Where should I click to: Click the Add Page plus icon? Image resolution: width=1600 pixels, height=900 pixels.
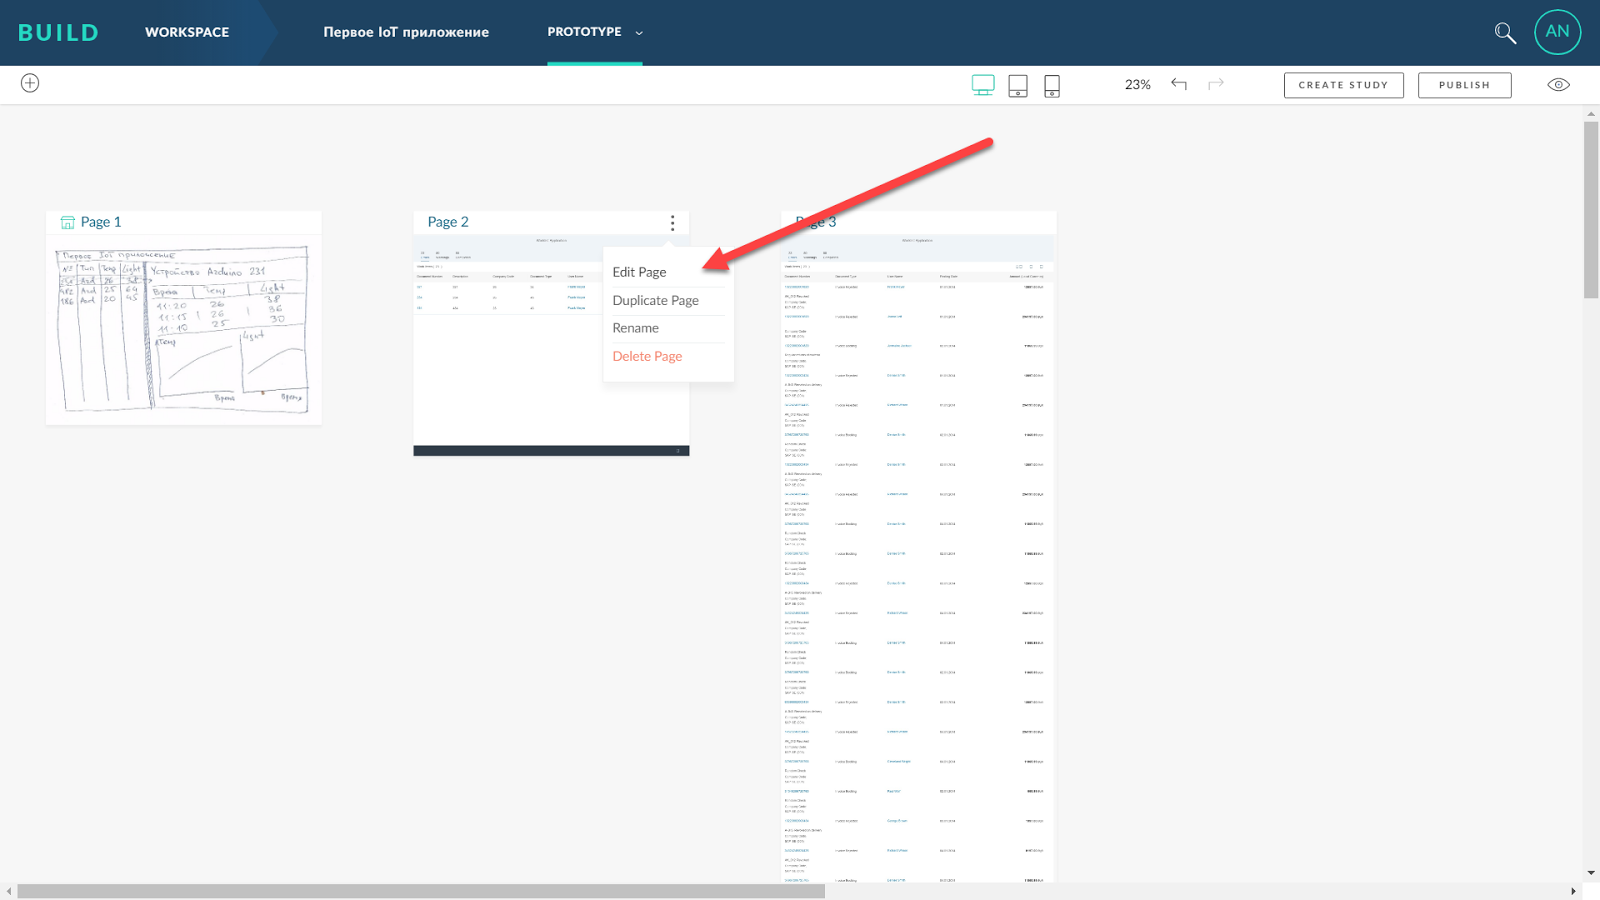coord(29,83)
